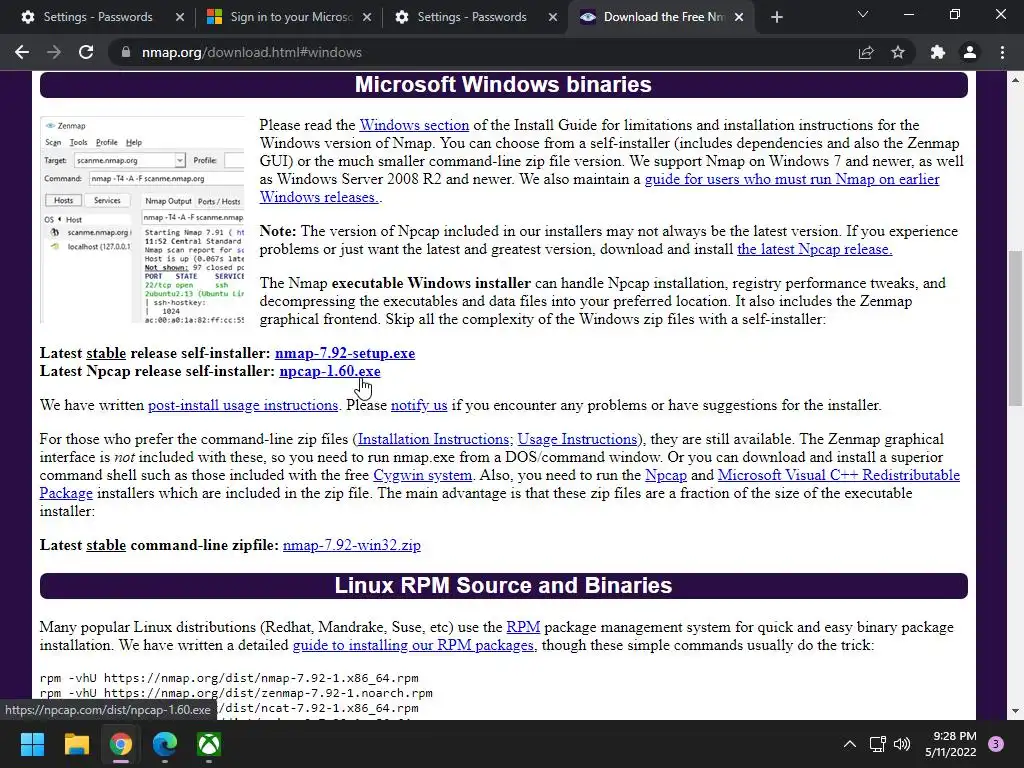Open the volume speaker tray icon
Viewport: 1024px width, 768px height.
902,744
